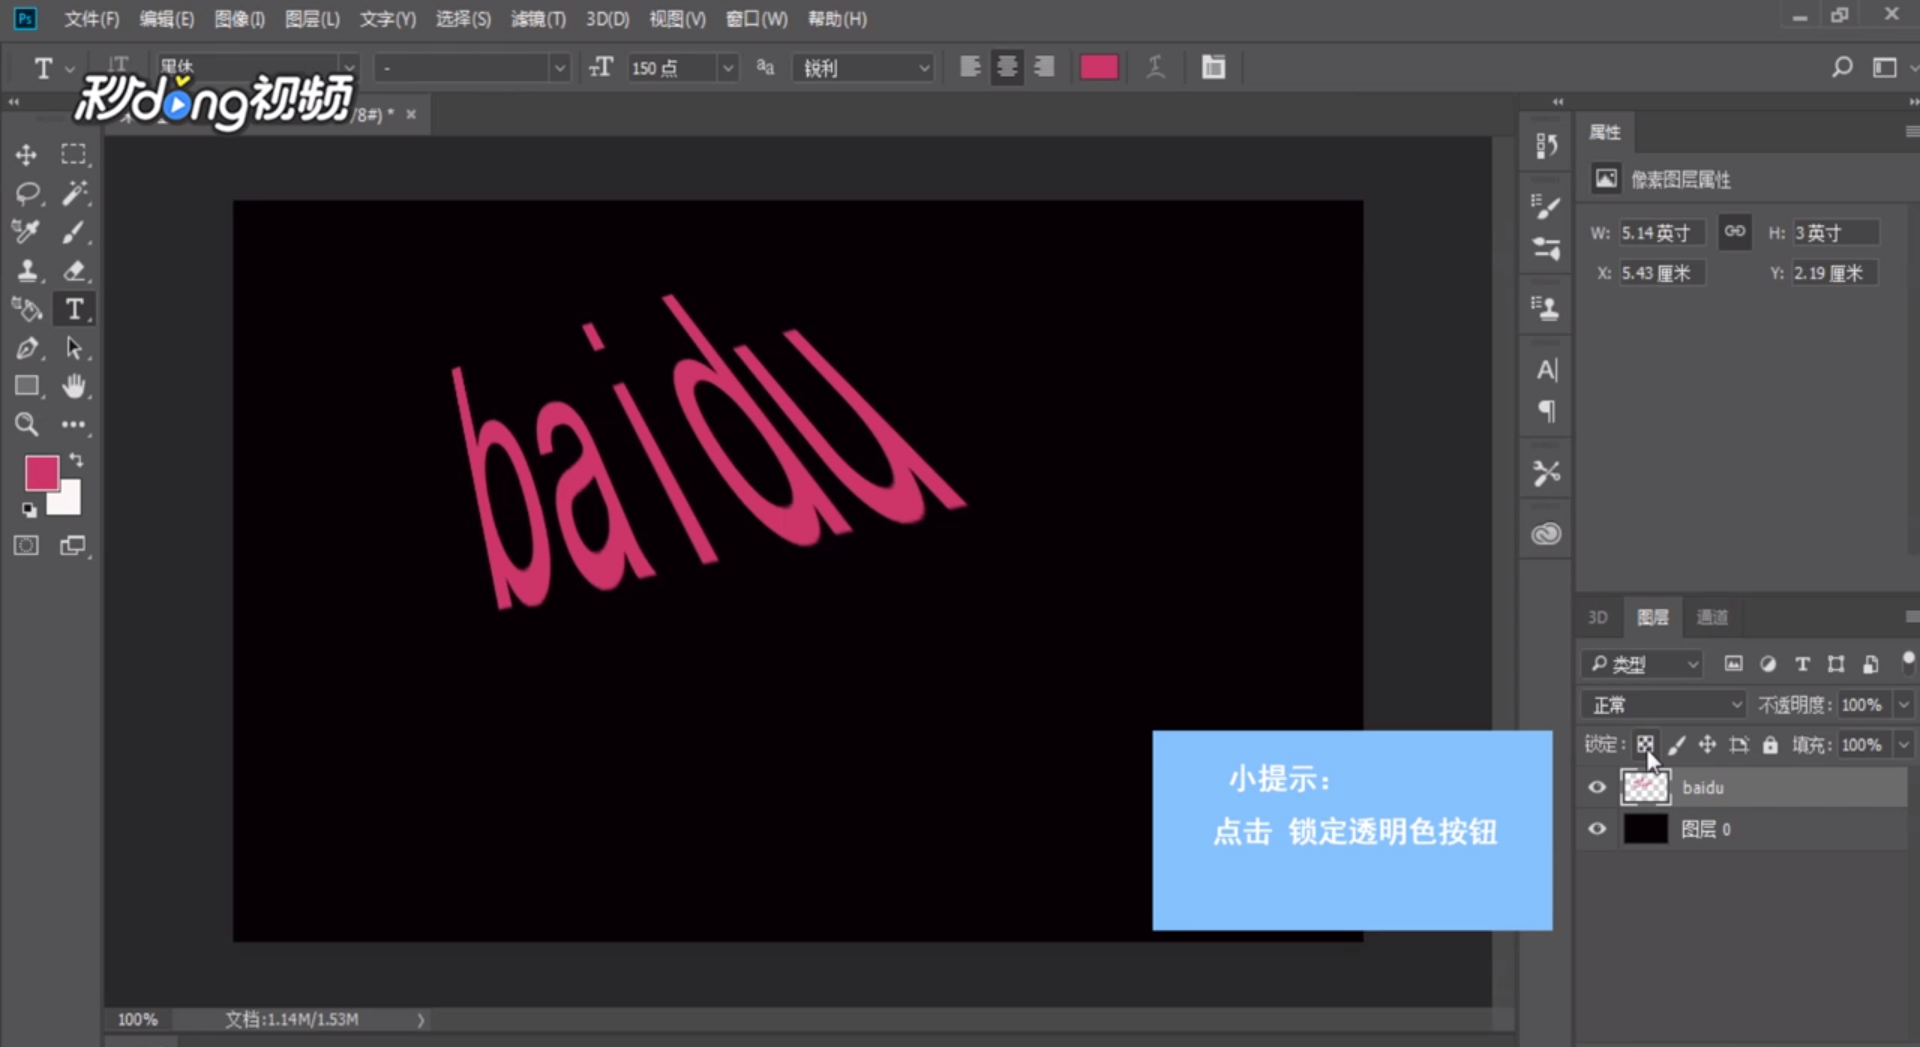Click the baidu layer thumbnail

pyautogui.click(x=1645, y=787)
